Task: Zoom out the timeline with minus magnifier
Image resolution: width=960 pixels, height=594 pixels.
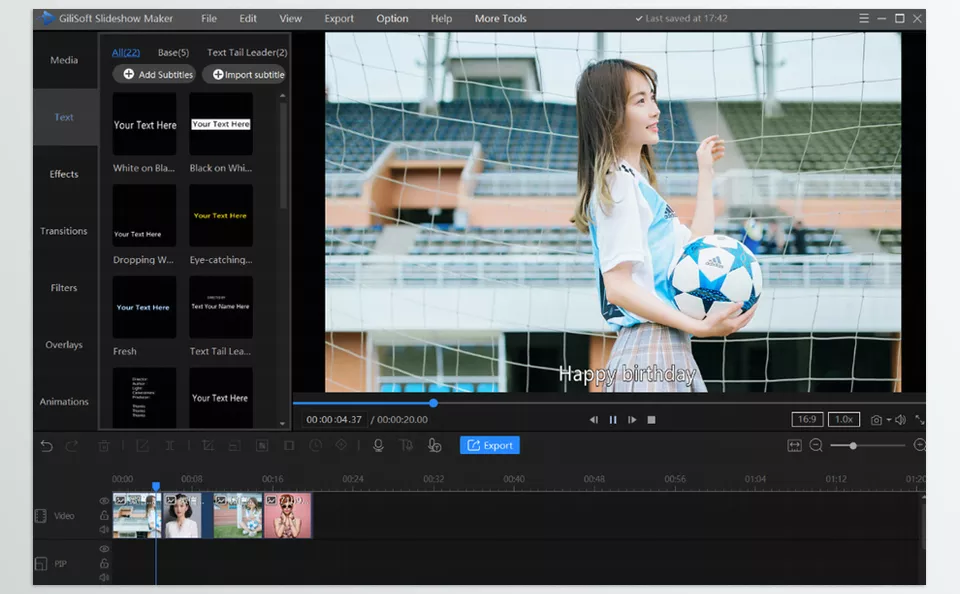Action: tap(816, 446)
